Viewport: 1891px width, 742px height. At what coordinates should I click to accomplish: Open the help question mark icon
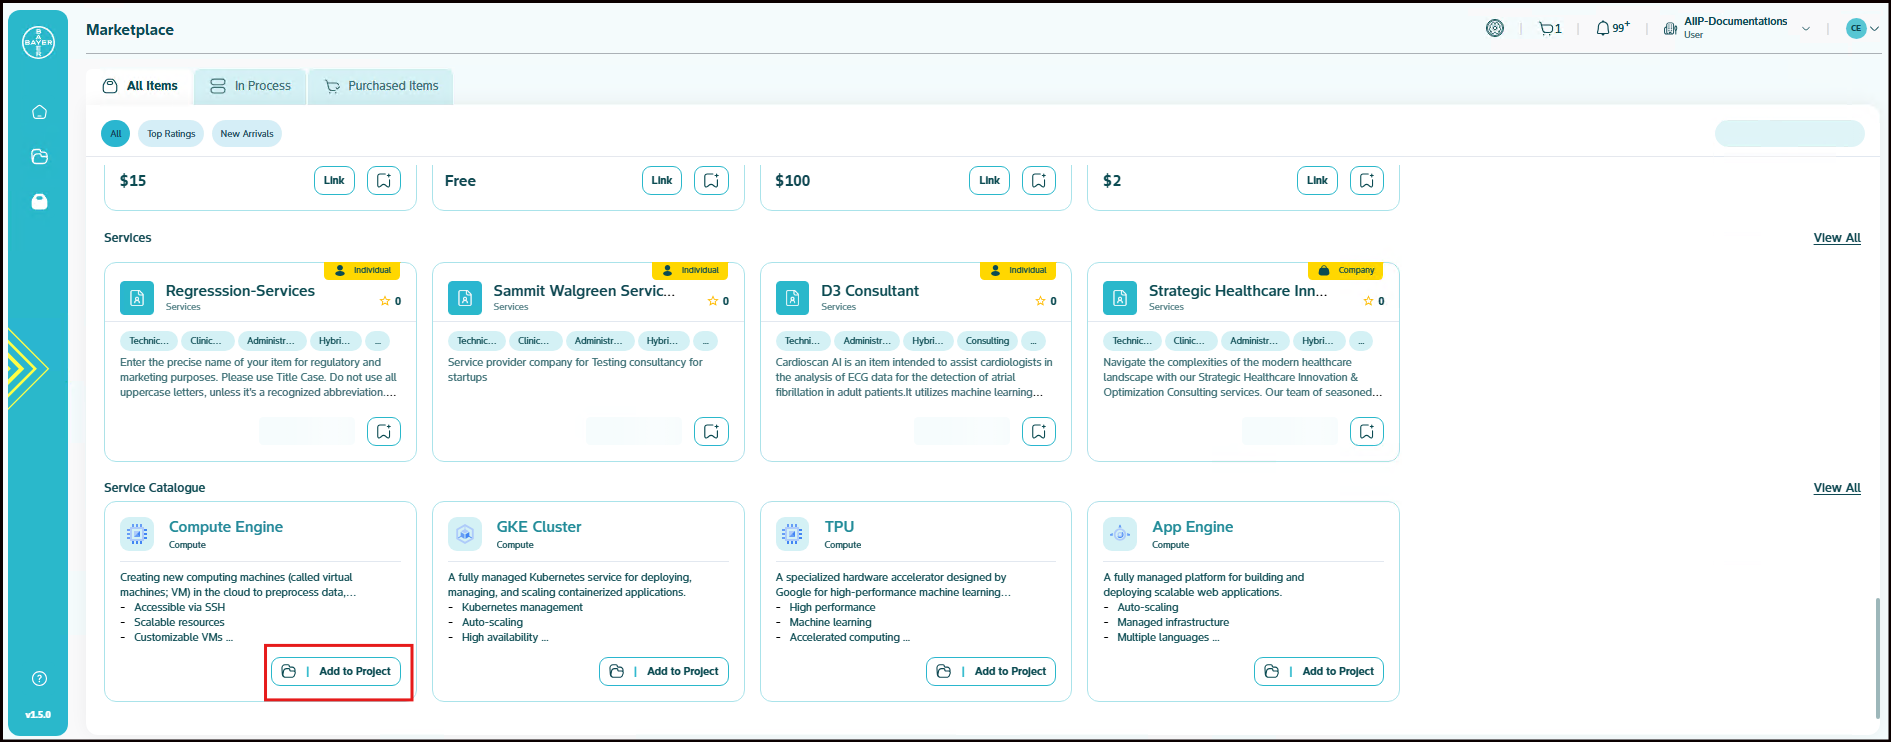point(39,679)
